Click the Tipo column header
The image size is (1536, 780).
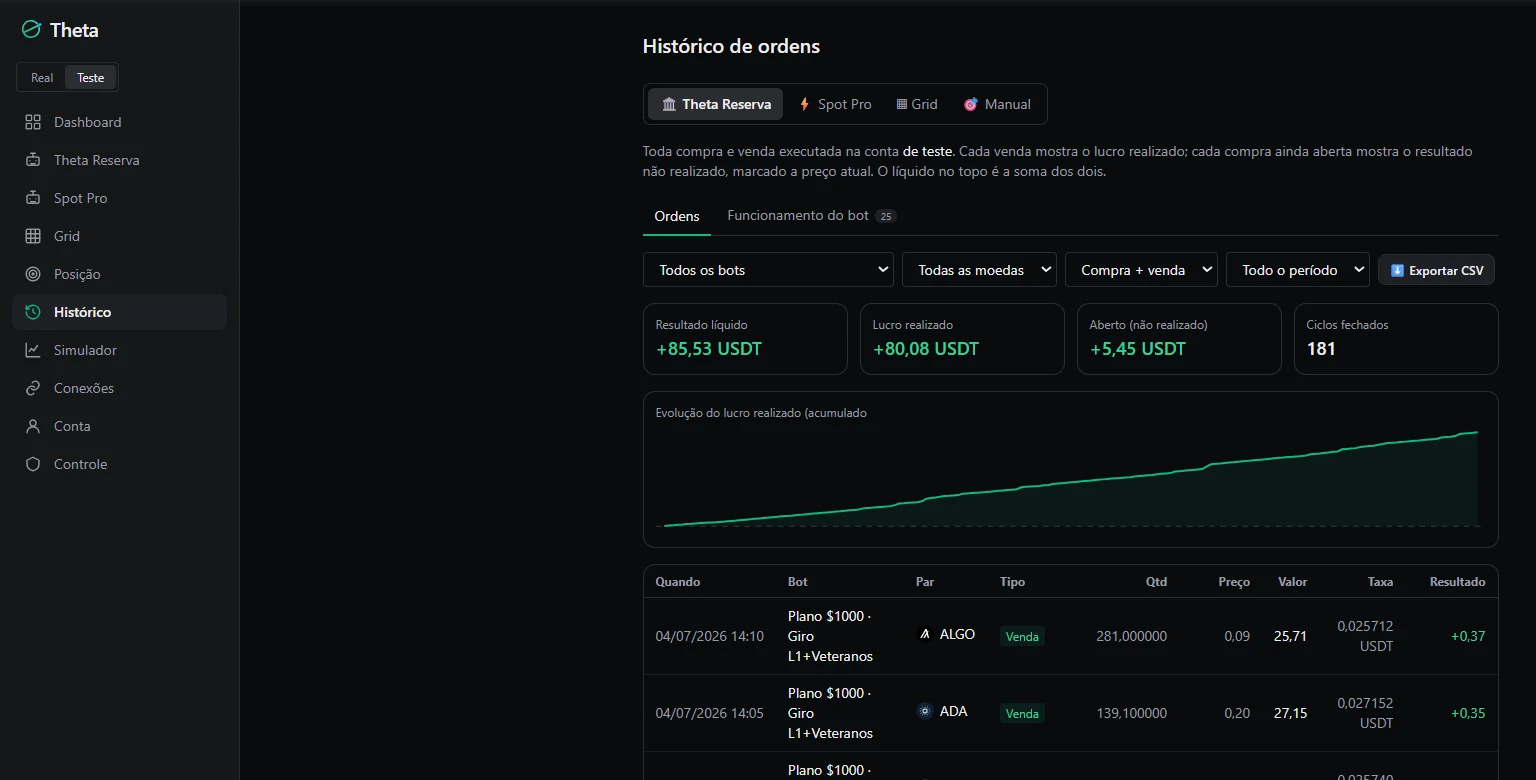click(x=1012, y=582)
